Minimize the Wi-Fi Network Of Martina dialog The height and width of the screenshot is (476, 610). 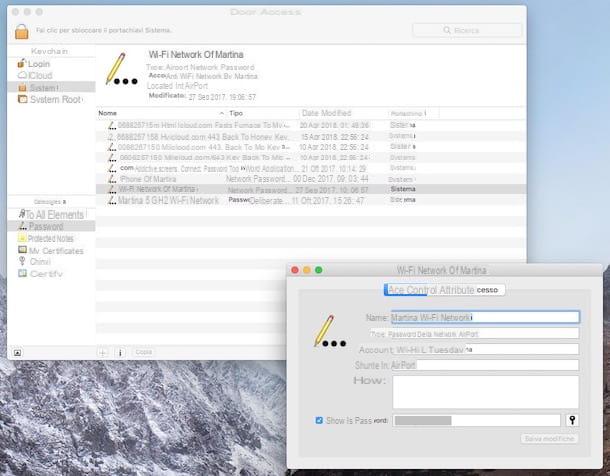click(307, 270)
